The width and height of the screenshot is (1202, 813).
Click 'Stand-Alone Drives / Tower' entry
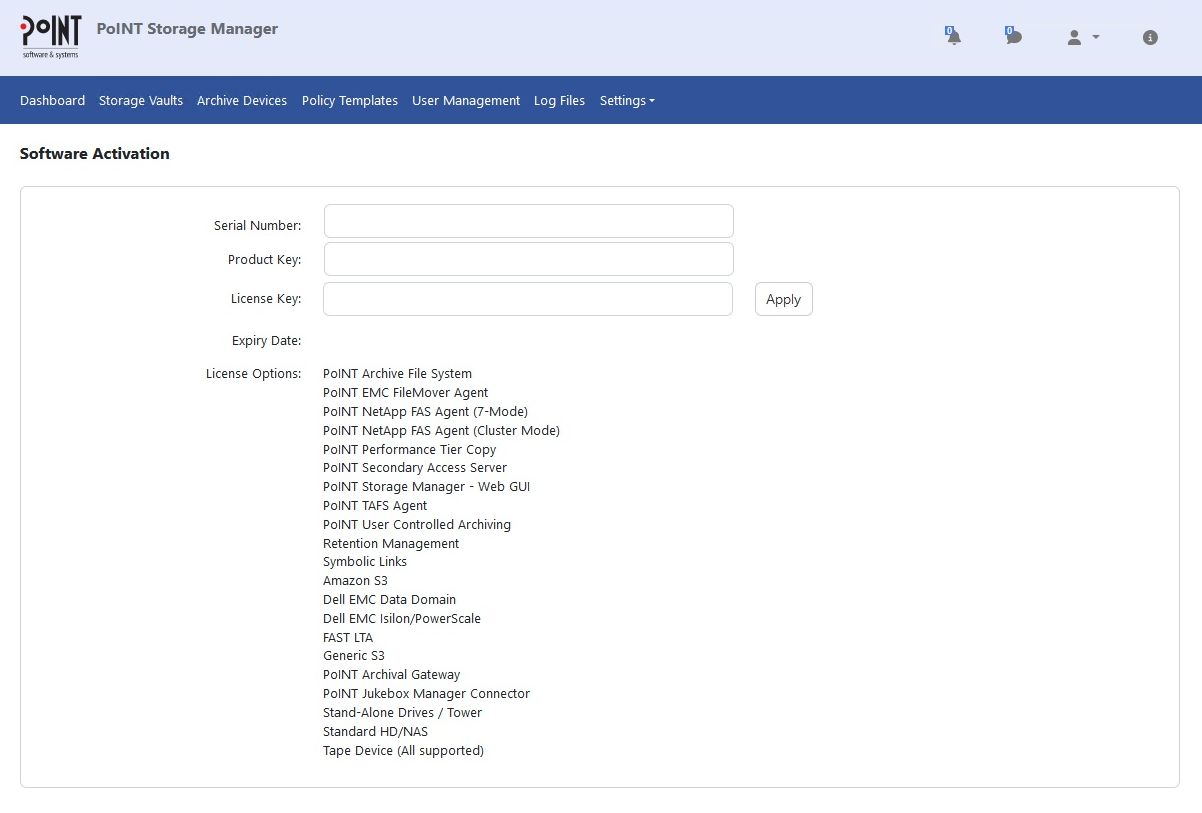point(402,713)
